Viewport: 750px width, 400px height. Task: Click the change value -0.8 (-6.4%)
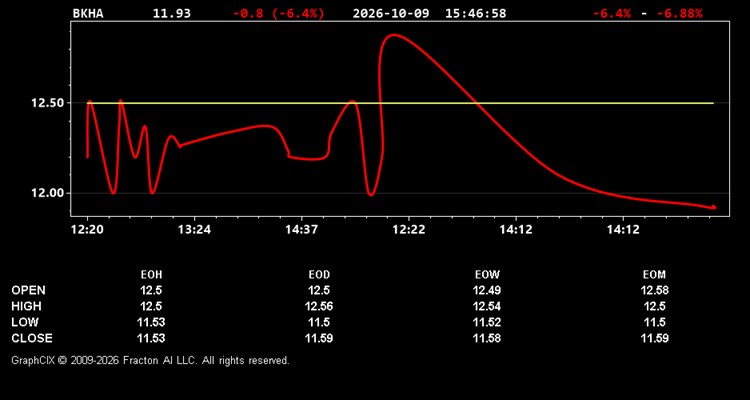[279, 13]
